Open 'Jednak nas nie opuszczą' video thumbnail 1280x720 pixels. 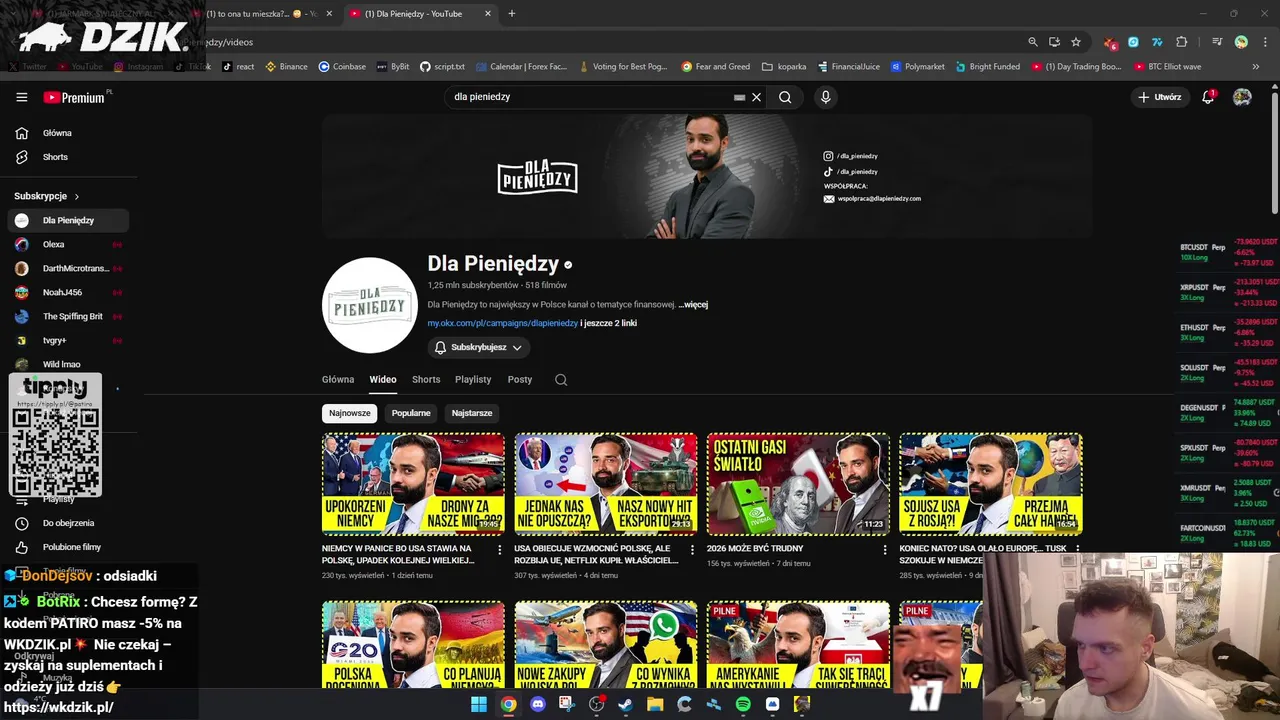point(606,484)
